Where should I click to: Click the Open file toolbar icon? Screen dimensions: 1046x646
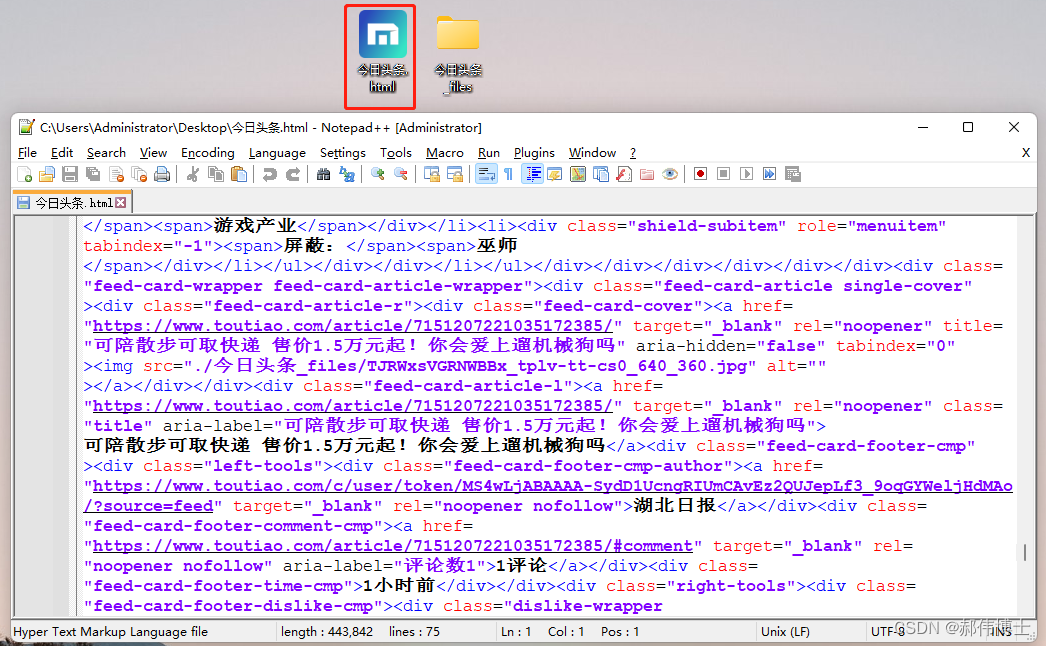(x=47, y=175)
